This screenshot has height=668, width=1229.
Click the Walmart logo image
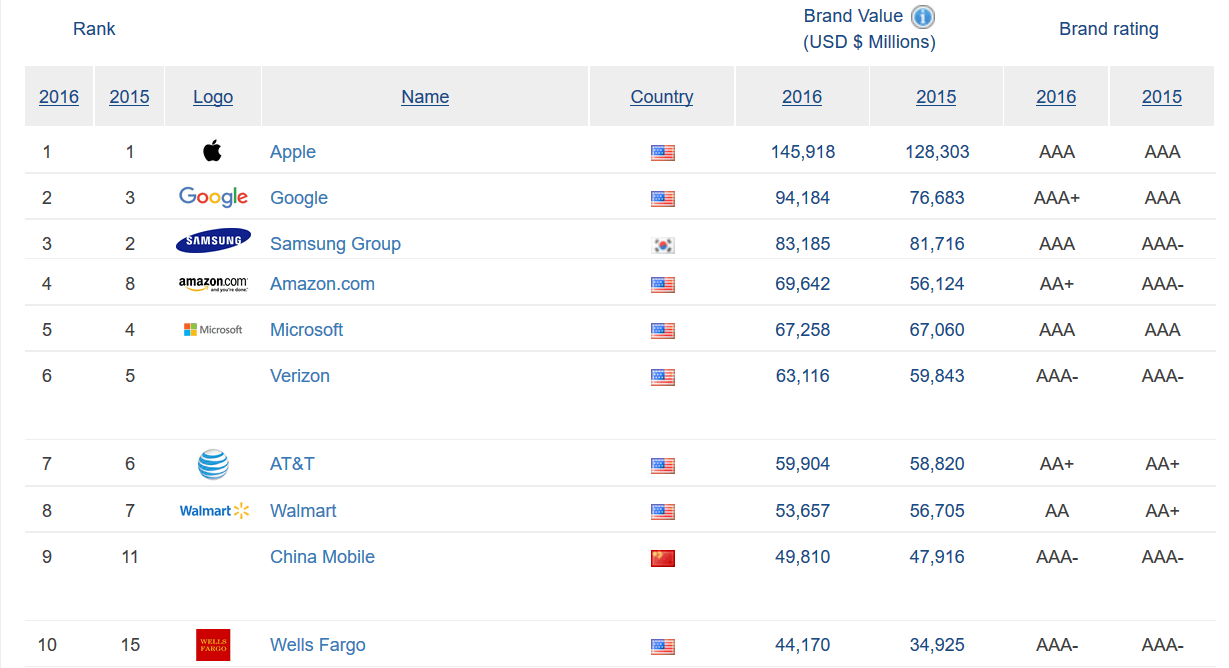point(213,511)
